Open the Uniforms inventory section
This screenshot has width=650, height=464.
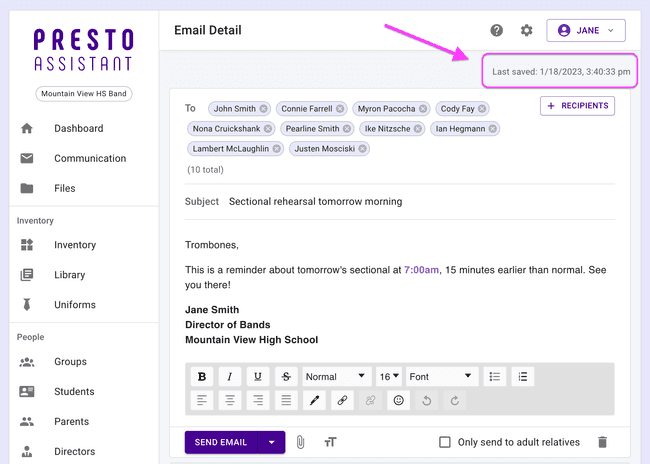pos(75,304)
